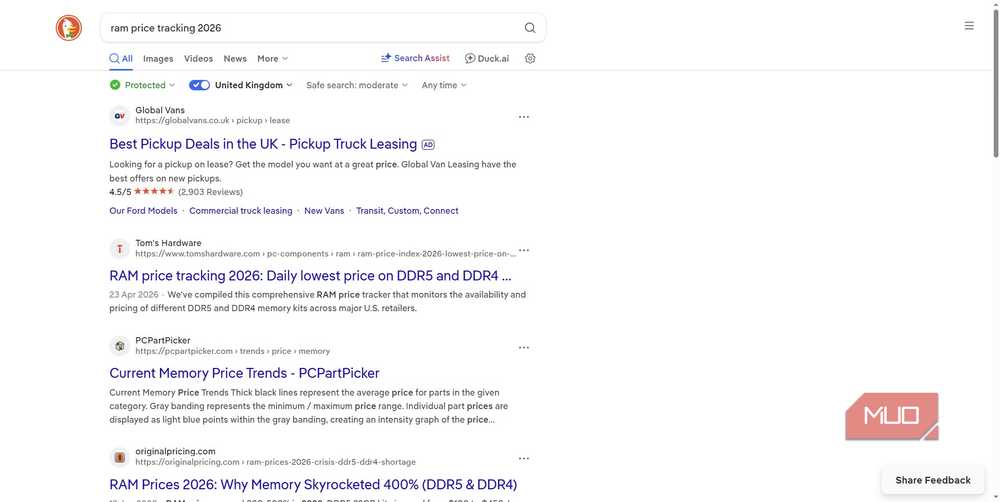Select the All tab
This screenshot has width=1000, height=502.
pyautogui.click(x=121, y=59)
